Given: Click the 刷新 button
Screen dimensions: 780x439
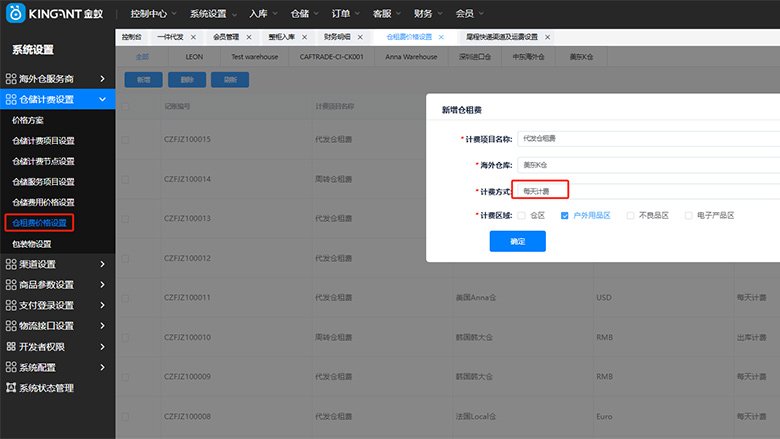Looking at the screenshot, I should pyautogui.click(x=230, y=80).
